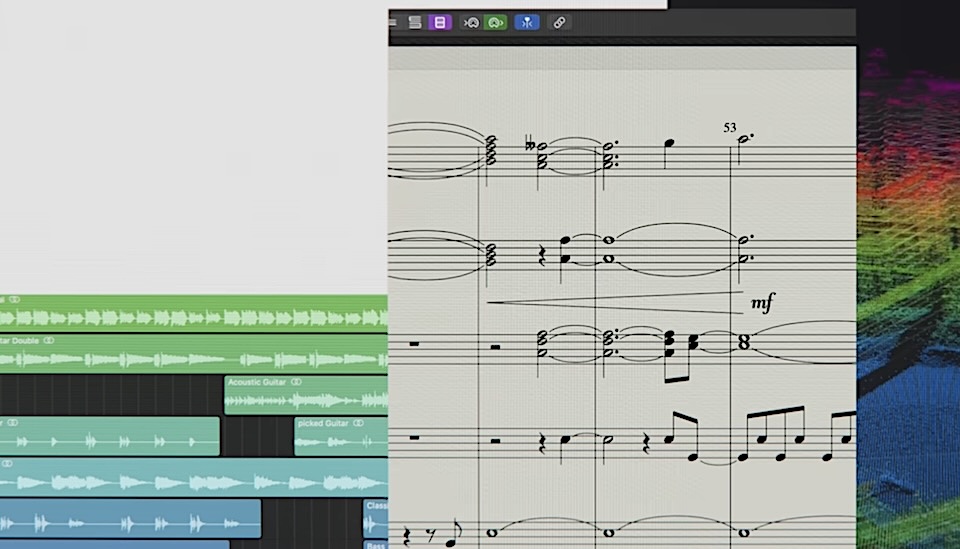Click the partially hidden leftmost score toolbar icon
The image size is (960, 549).
[392, 22]
